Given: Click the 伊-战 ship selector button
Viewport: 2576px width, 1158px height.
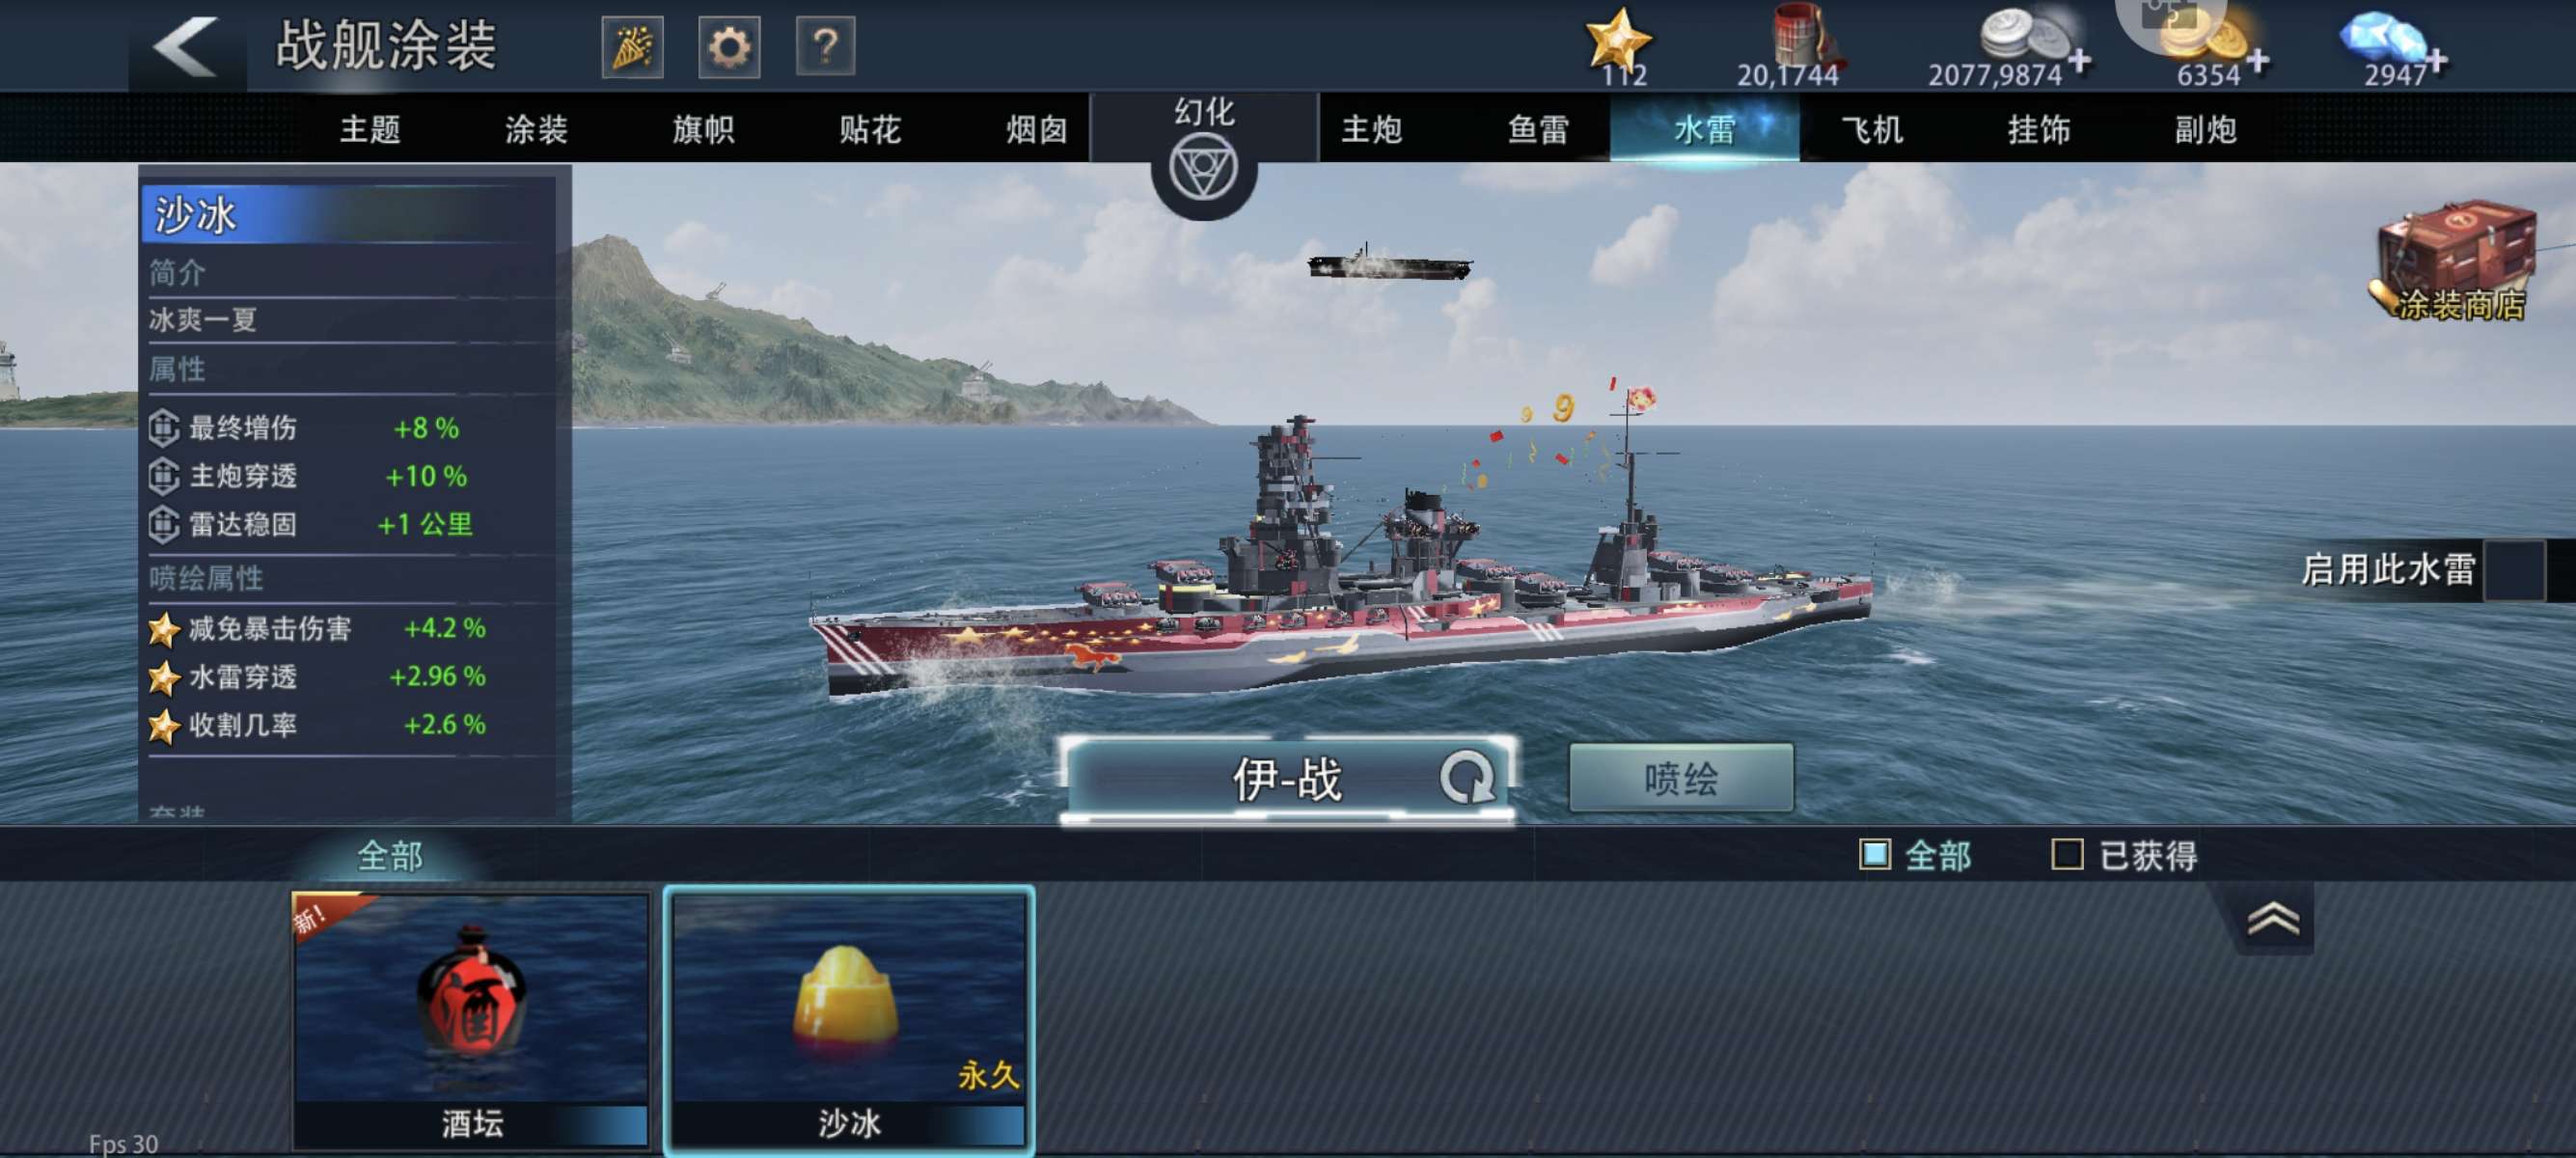Looking at the screenshot, I should click(x=1288, y=779).
